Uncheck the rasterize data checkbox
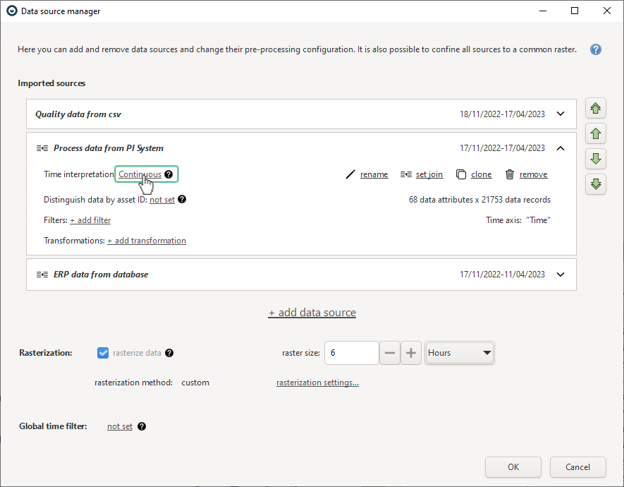624x487 pixels. pyautogui.click(x=103, y=353)
